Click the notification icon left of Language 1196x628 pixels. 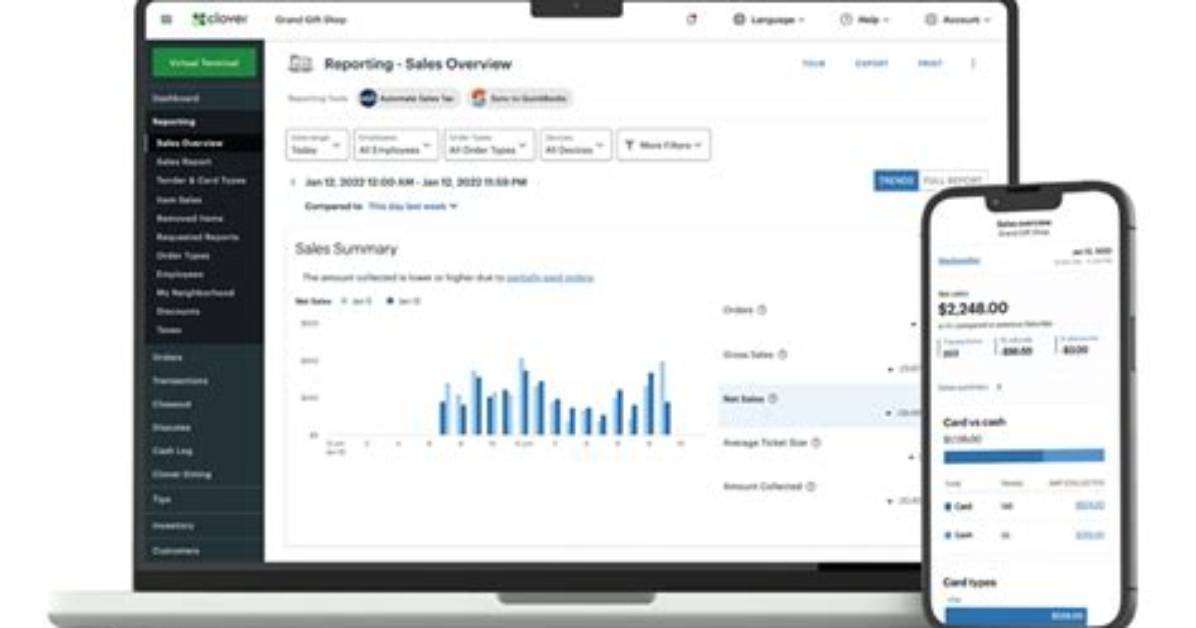pos(692,19)
